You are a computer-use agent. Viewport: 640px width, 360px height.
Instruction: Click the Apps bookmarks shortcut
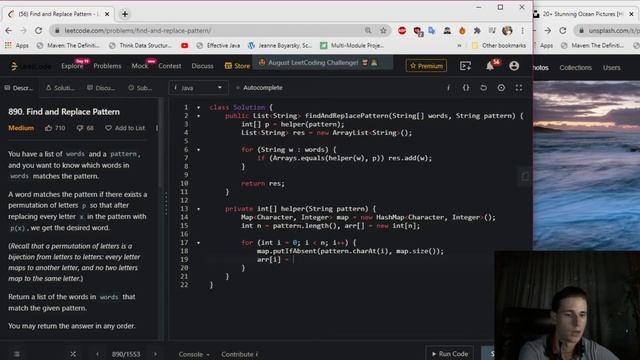(17, 46)
